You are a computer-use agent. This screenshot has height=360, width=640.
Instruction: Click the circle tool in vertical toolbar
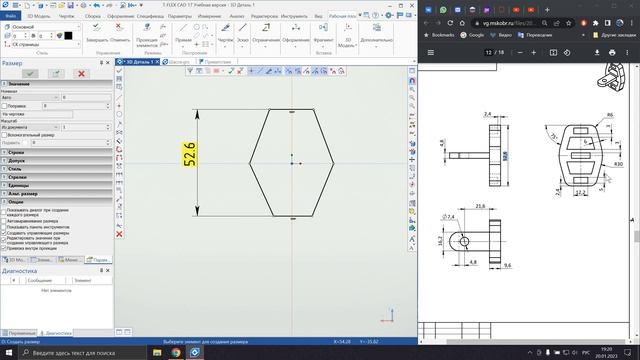click(x=119, y=114)
